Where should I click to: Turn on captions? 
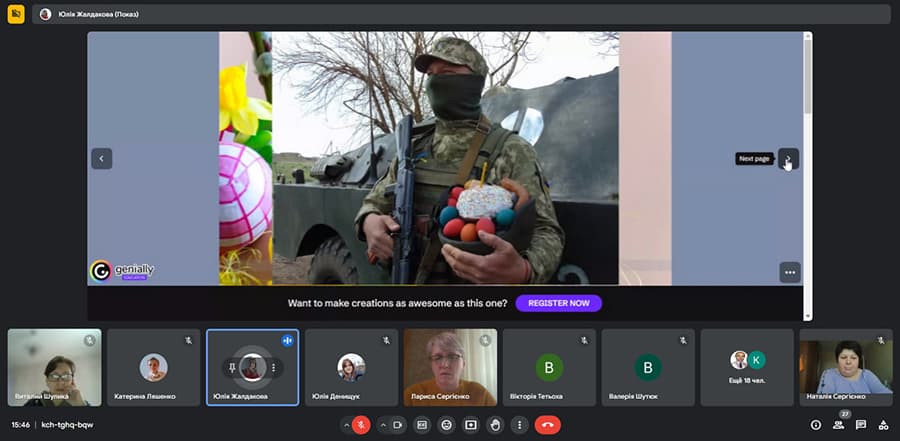[x=422, y=425]
